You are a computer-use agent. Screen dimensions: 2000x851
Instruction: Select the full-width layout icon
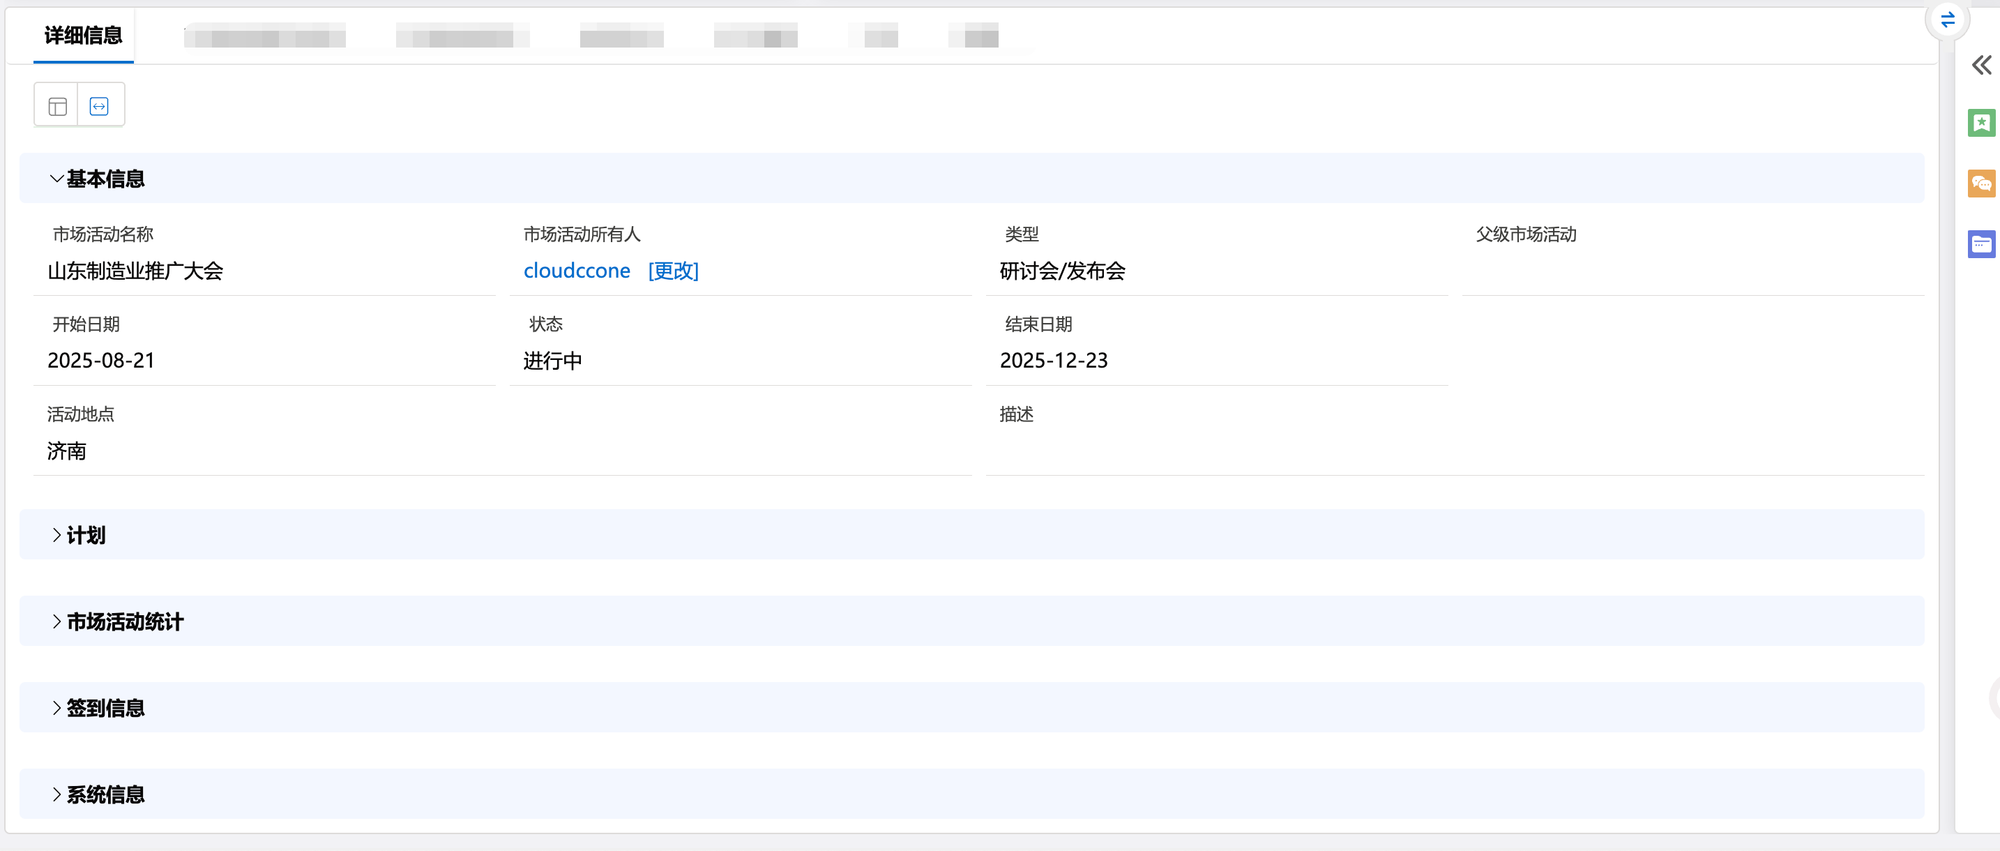click(99, 106)
